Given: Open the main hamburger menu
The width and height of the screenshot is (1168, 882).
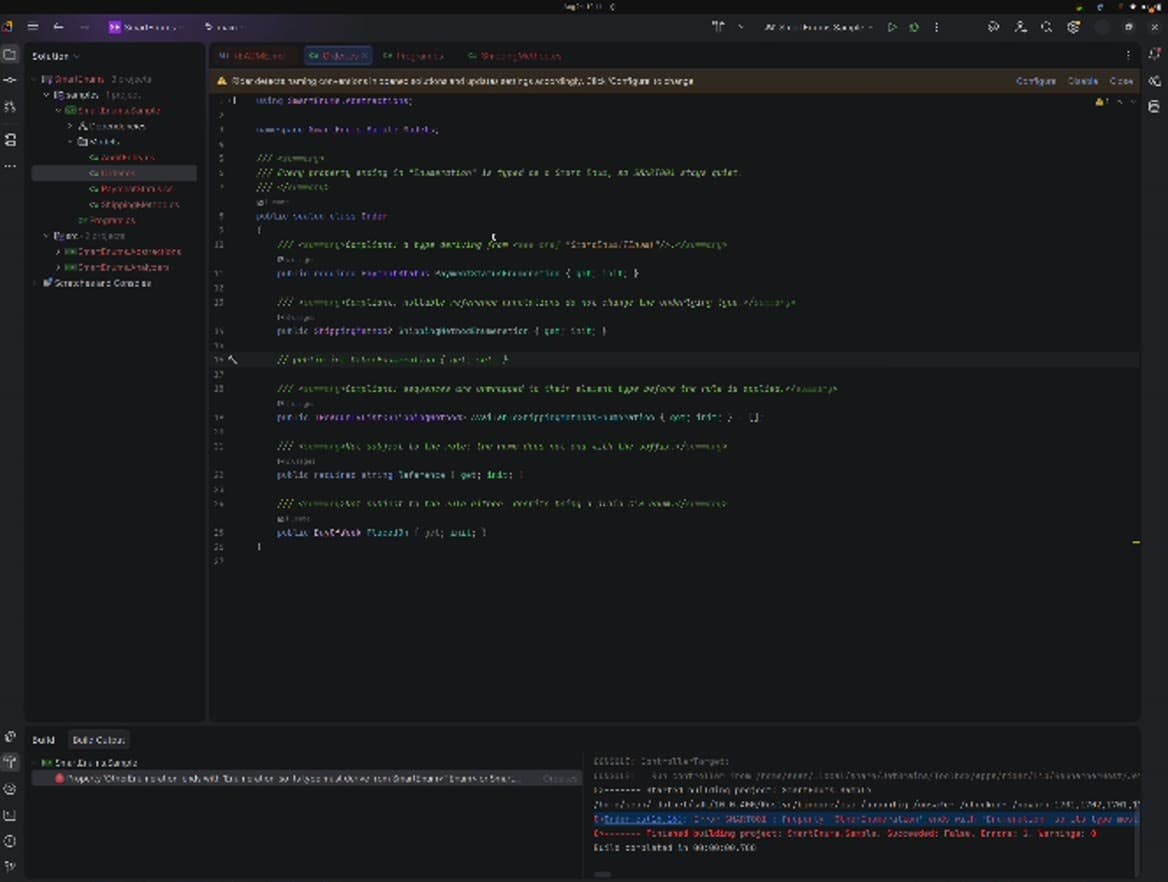Looking at the screenshot, I should coord(33,27).
